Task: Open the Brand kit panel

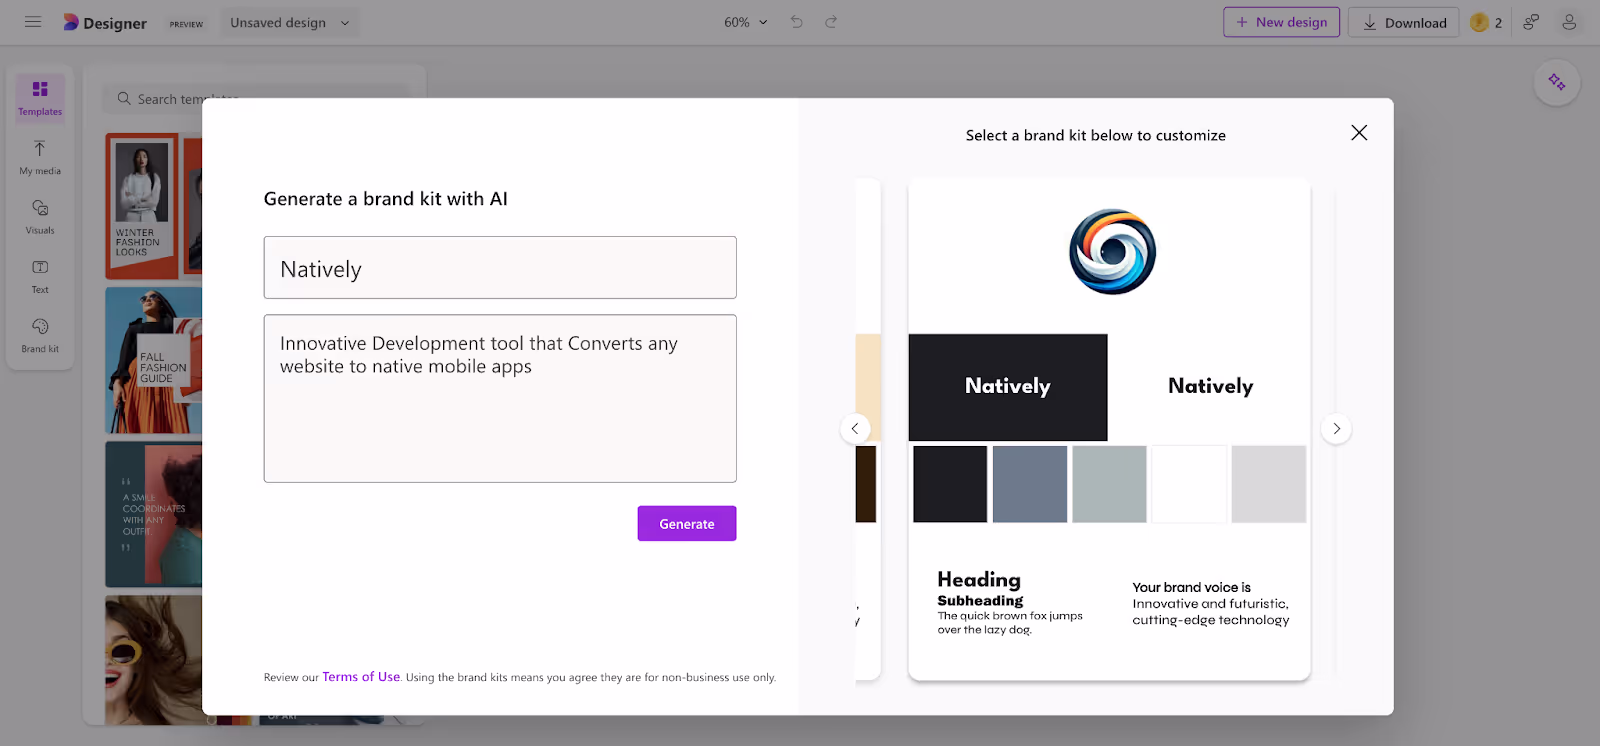Action: [40, 335]
